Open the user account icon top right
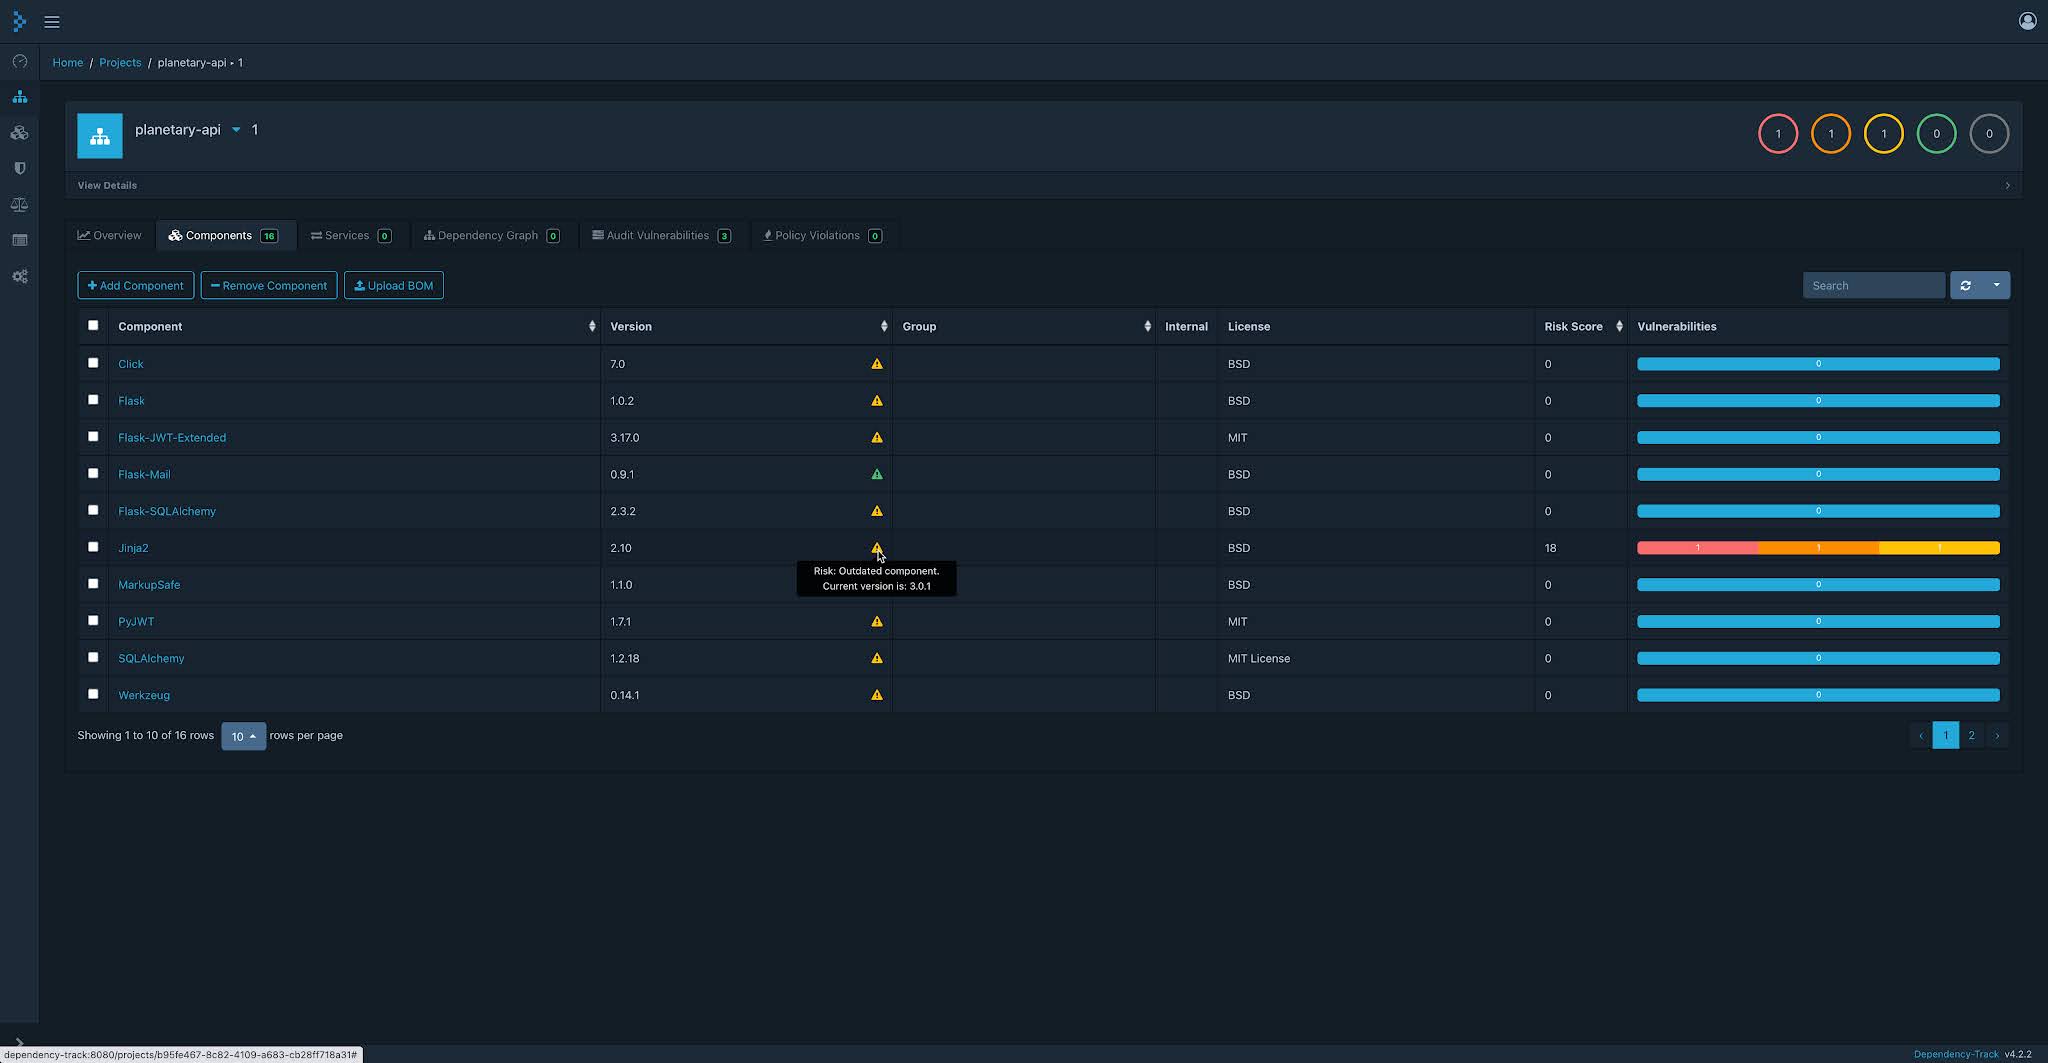 pyautogui.click(x=2026, y=20)
